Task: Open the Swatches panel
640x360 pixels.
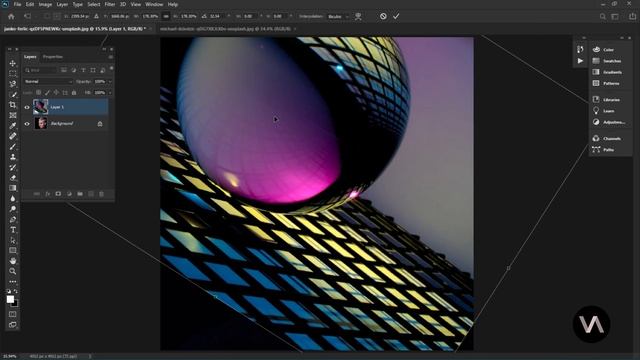Action: 607,61
